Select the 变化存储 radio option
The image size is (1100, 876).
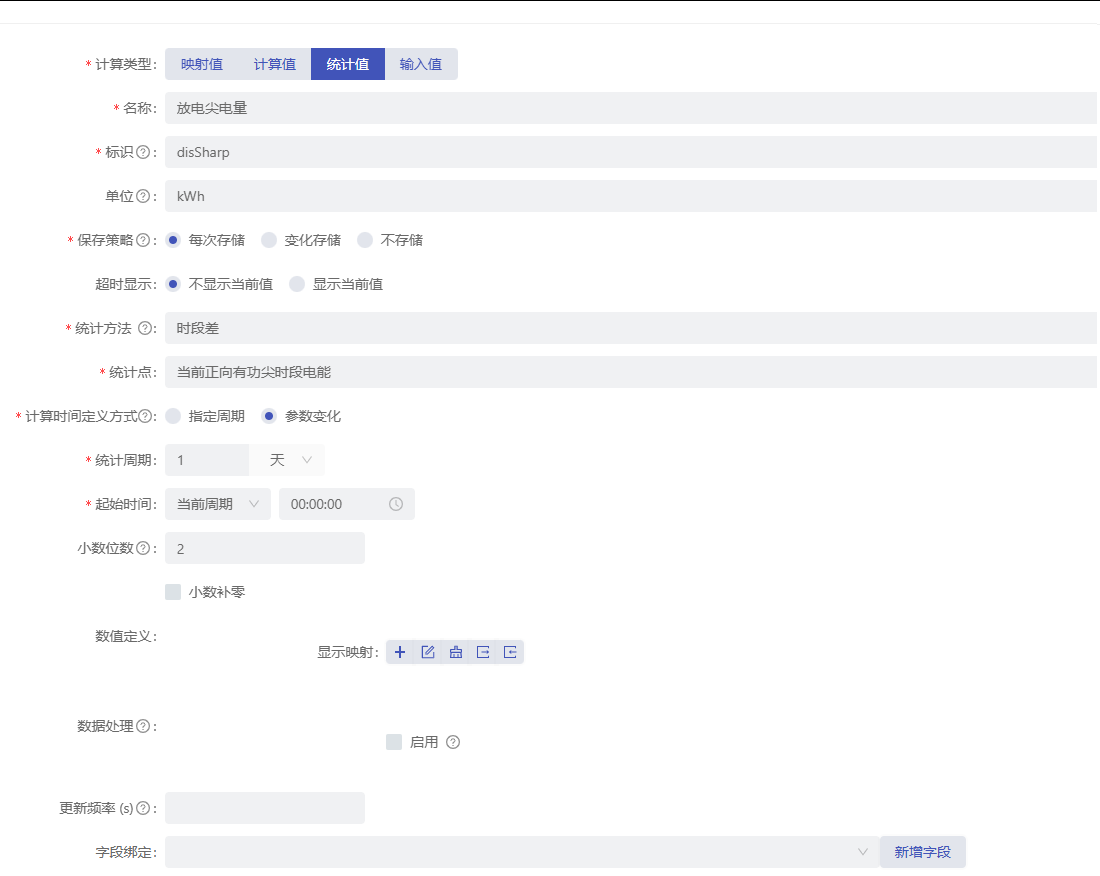pos(268,240)
